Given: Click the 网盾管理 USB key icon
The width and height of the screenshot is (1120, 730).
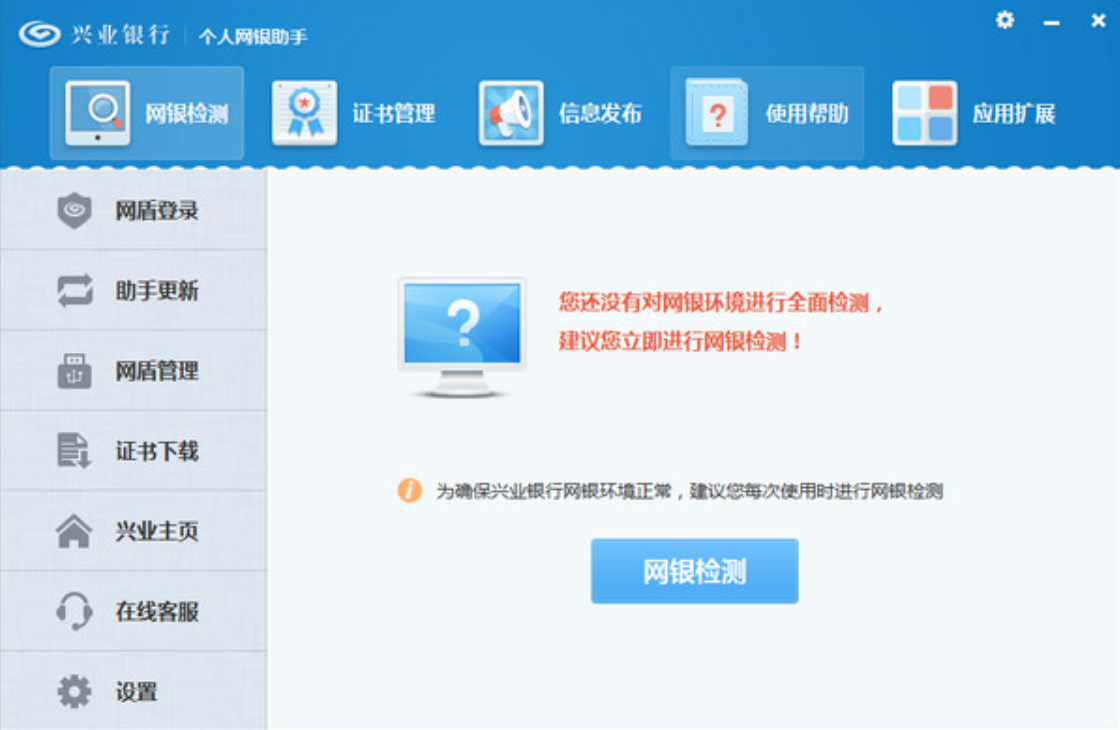Looking at the screenshot, I should click(74, 371).
